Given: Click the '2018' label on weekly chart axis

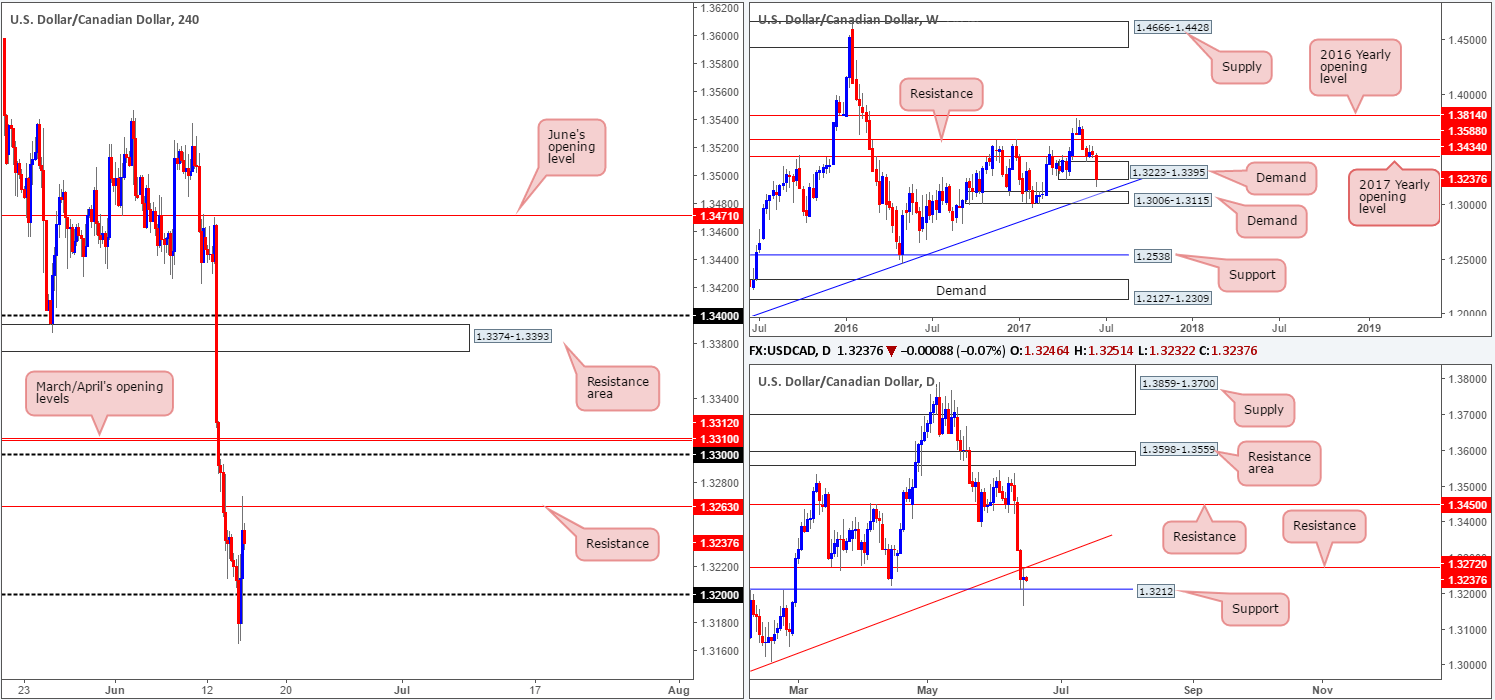Looking at the screenshot, I should 1192,326.
